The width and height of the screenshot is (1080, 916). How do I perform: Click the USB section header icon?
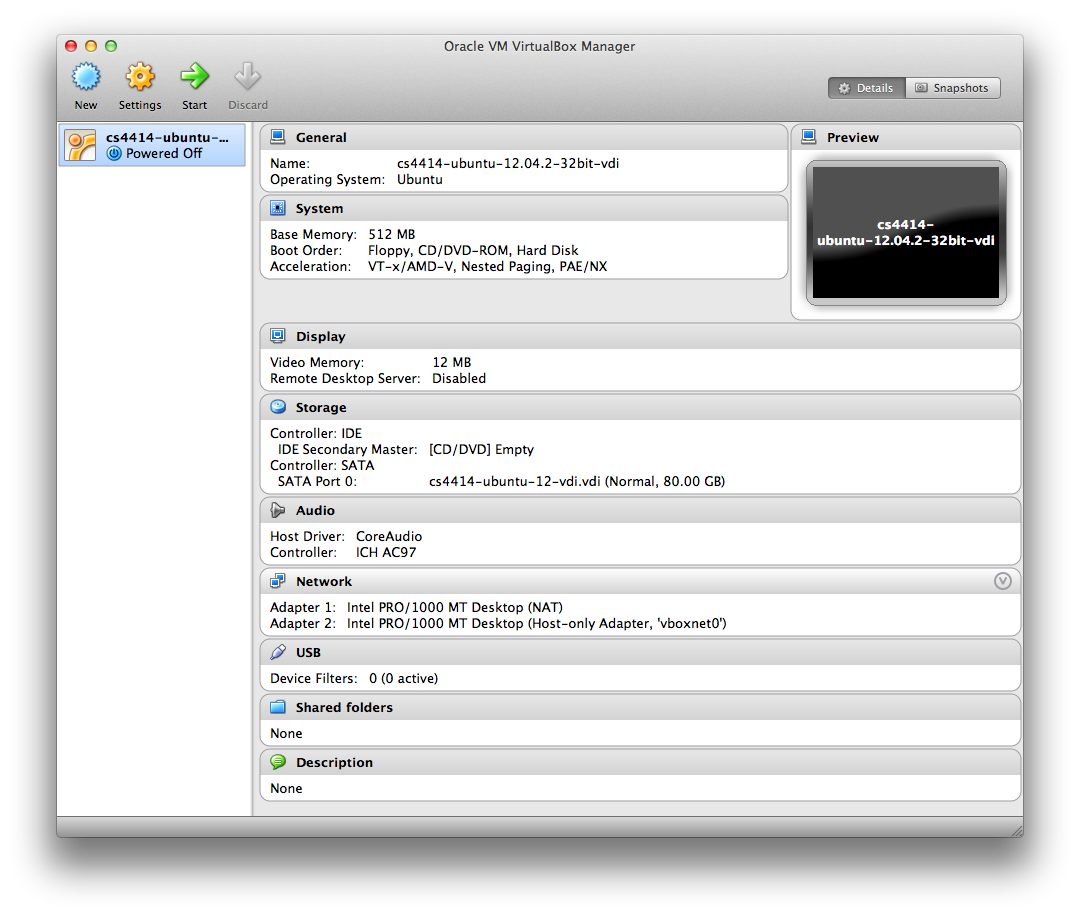[277, 652]
